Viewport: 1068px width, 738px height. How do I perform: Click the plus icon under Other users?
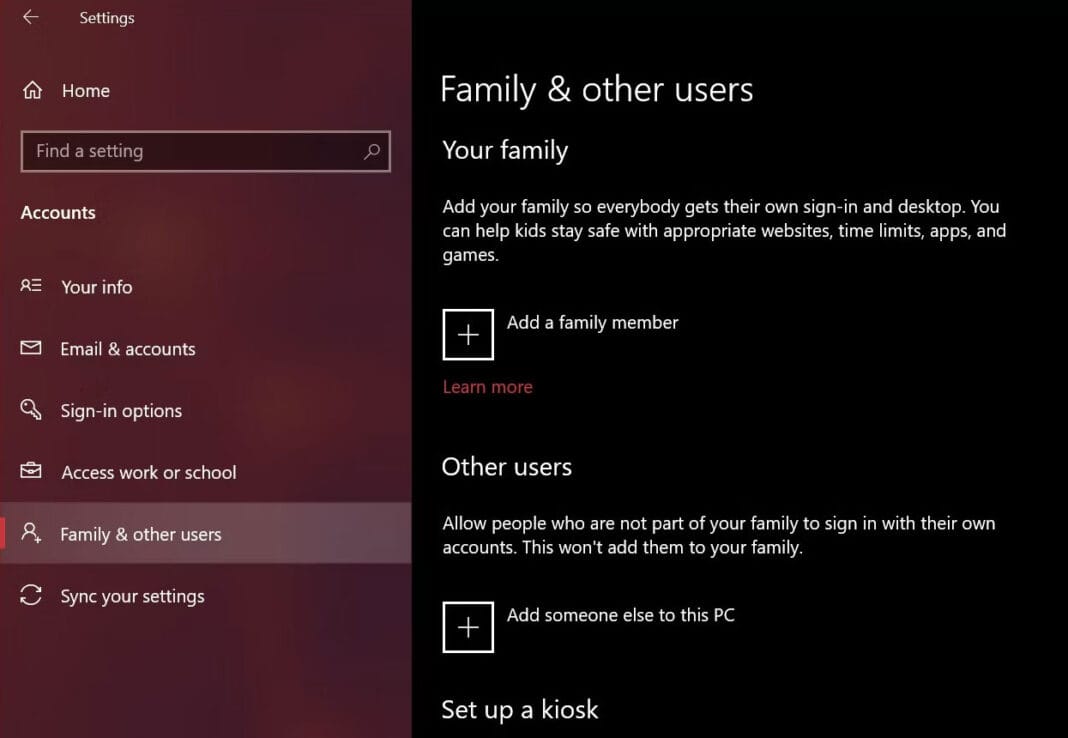point(468,626)
